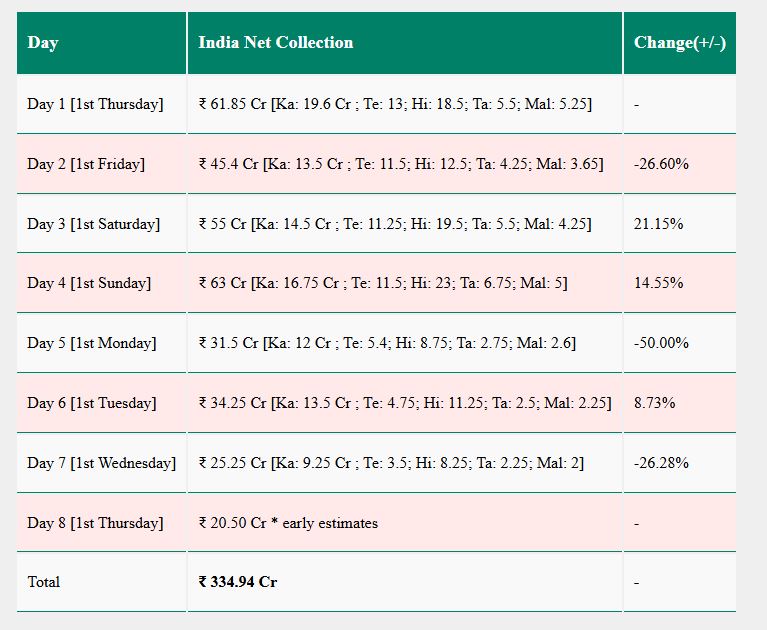Click the 21.15% change value

click(658, 224)
